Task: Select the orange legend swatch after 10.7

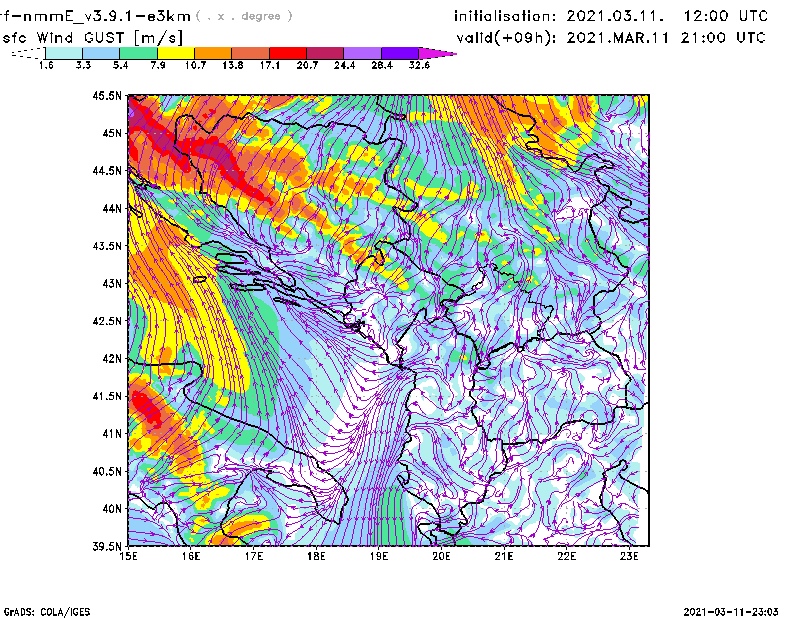Action: pyautogui.click(x=213, y=53)
